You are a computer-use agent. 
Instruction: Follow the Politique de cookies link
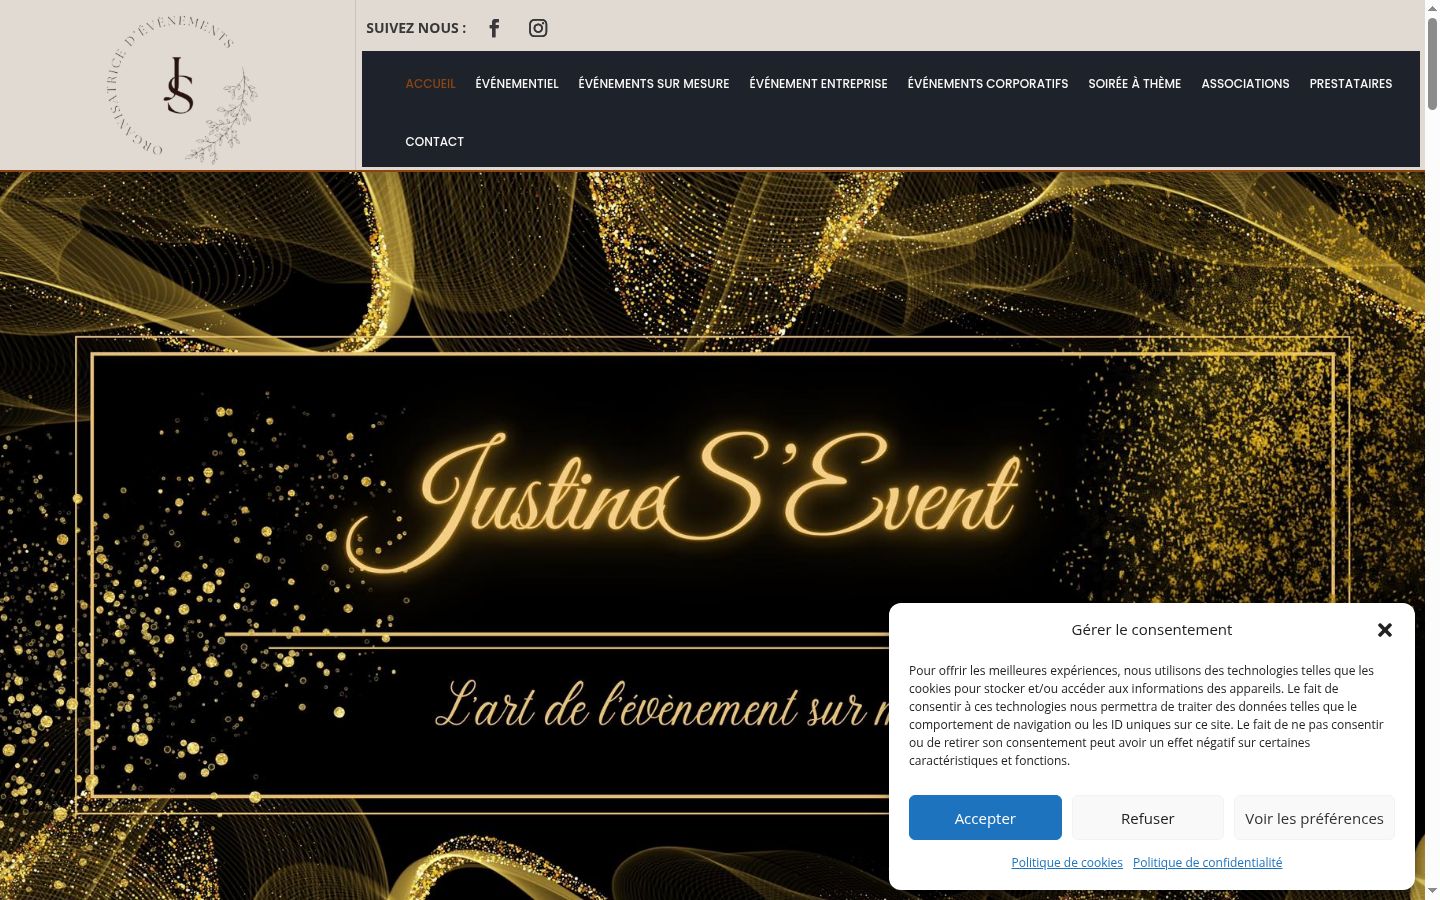[1067, 863]
